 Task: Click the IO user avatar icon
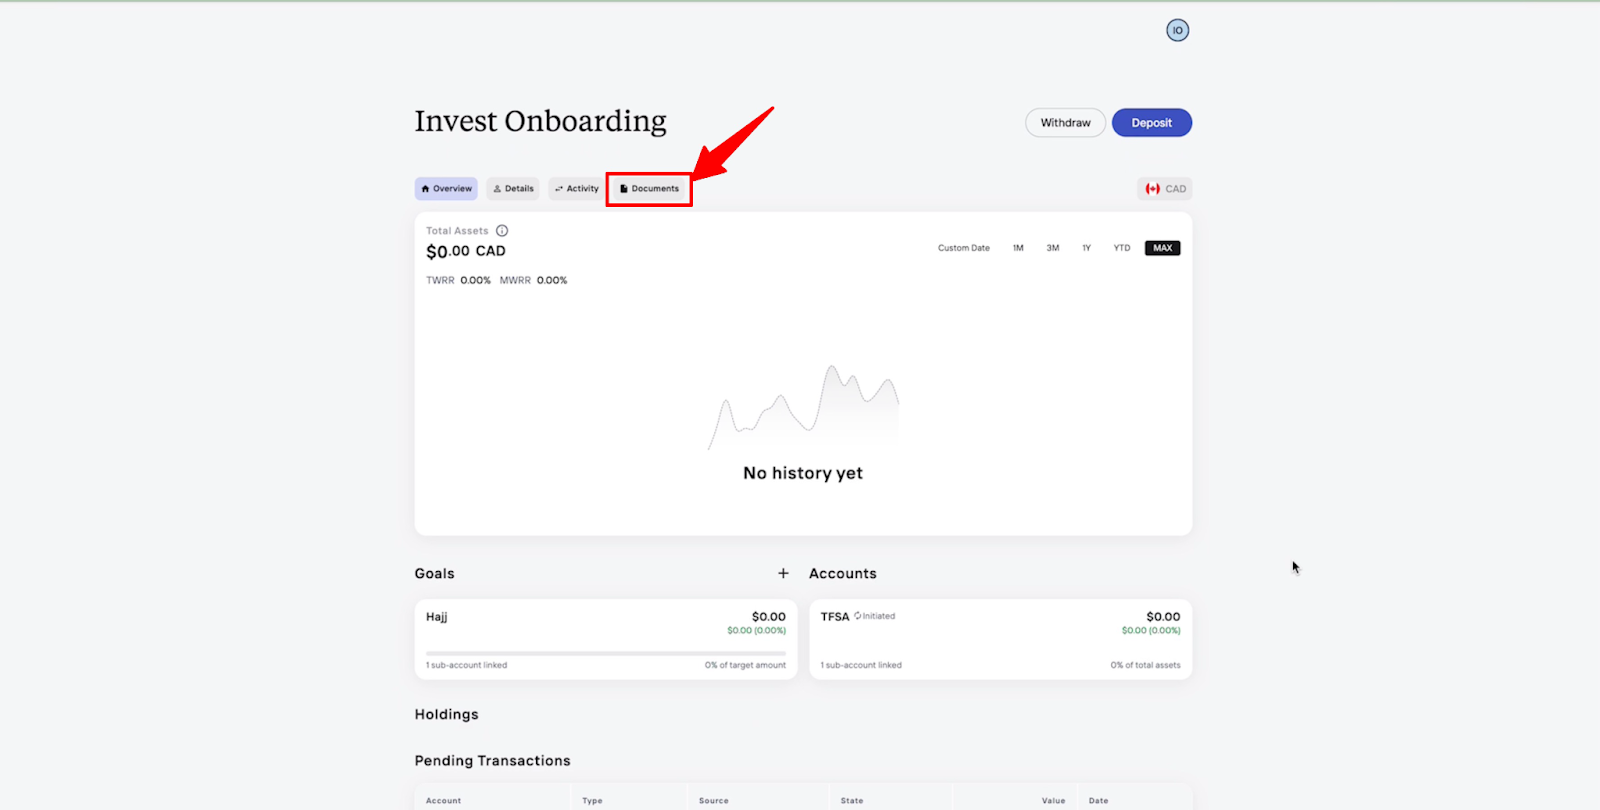(1177, 31)
